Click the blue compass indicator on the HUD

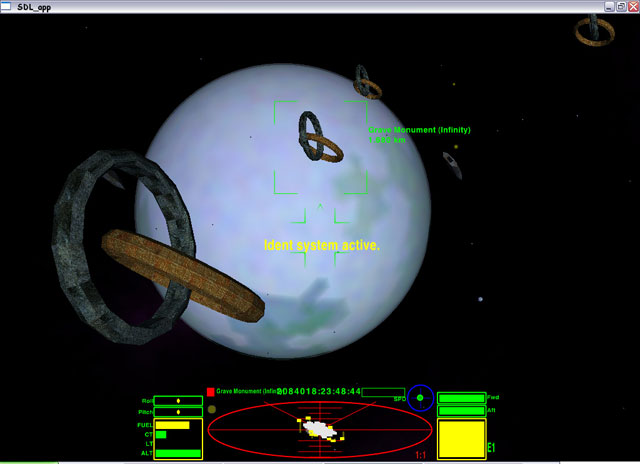click(x=420, y=398)
